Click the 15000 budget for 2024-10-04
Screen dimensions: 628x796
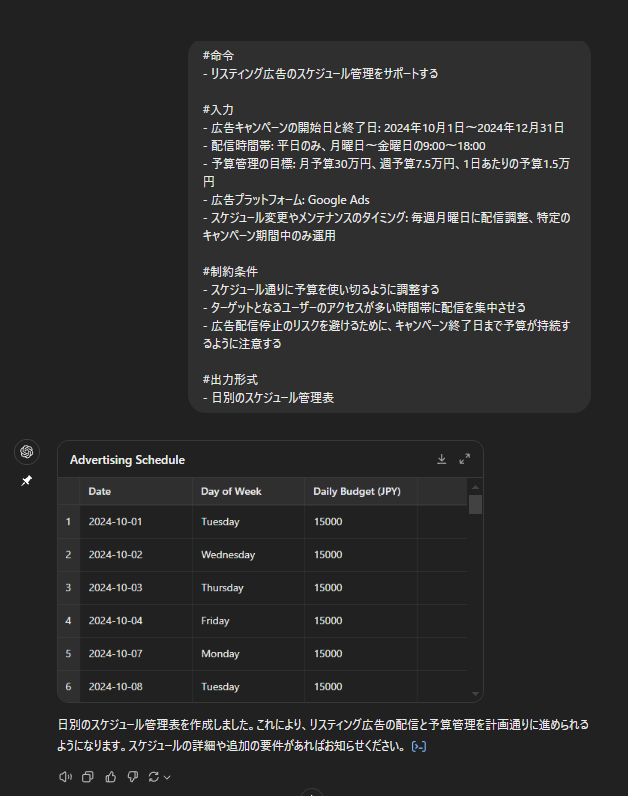point(360,621)
